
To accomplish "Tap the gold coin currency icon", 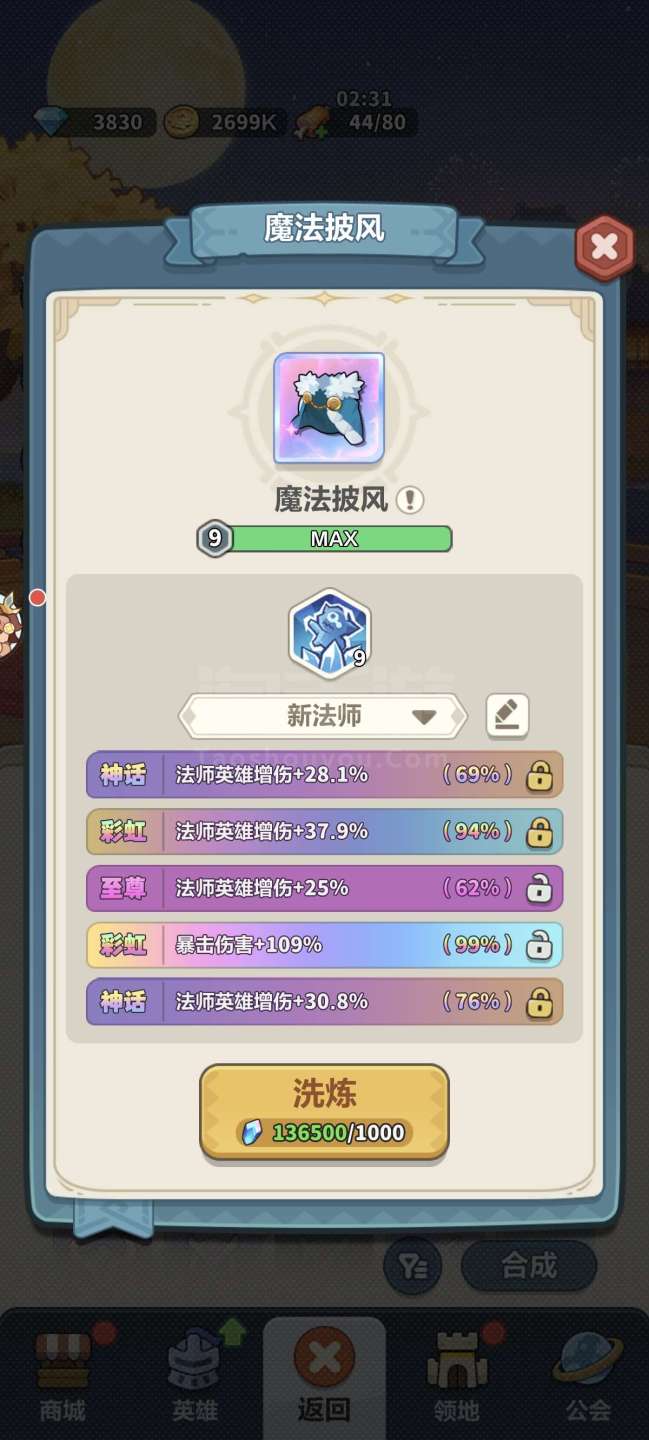I will pyautogui.click(x=184, y=123).
